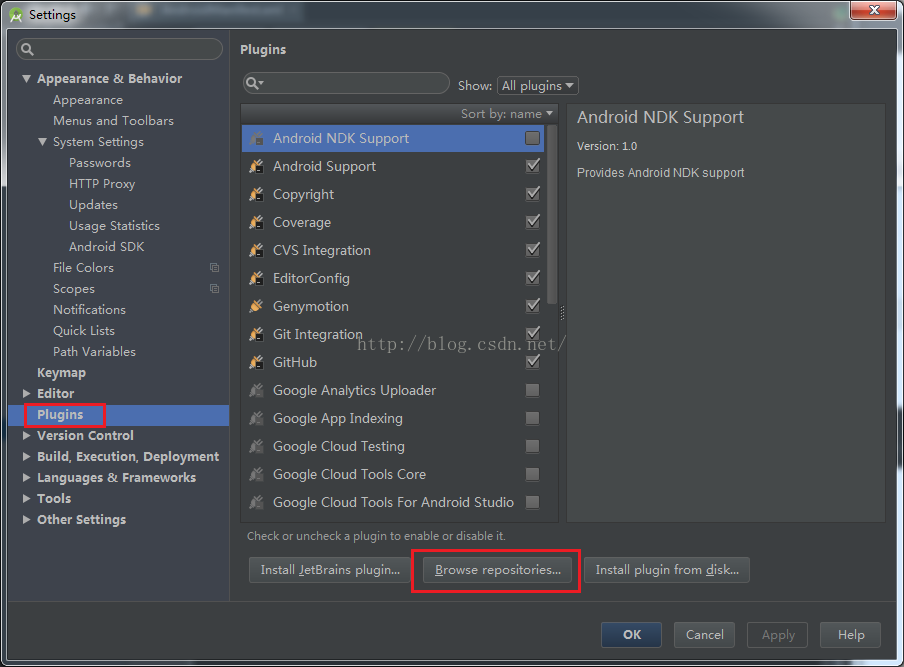Click the Google App Indexing plugin icon
The width and height of the screenshot is (904, 667).
(x=257, y=419)
